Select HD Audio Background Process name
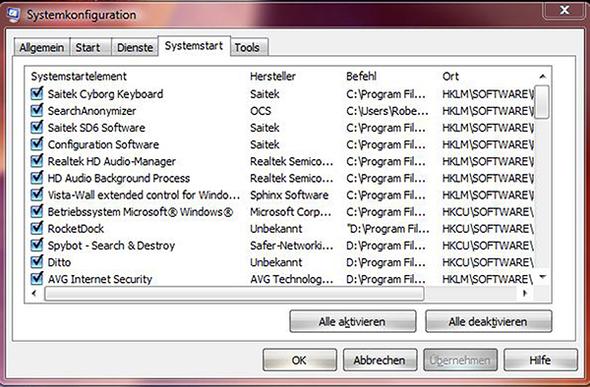Image resolution: width=590 pixels, height=387 pixels. click(119, 178)
